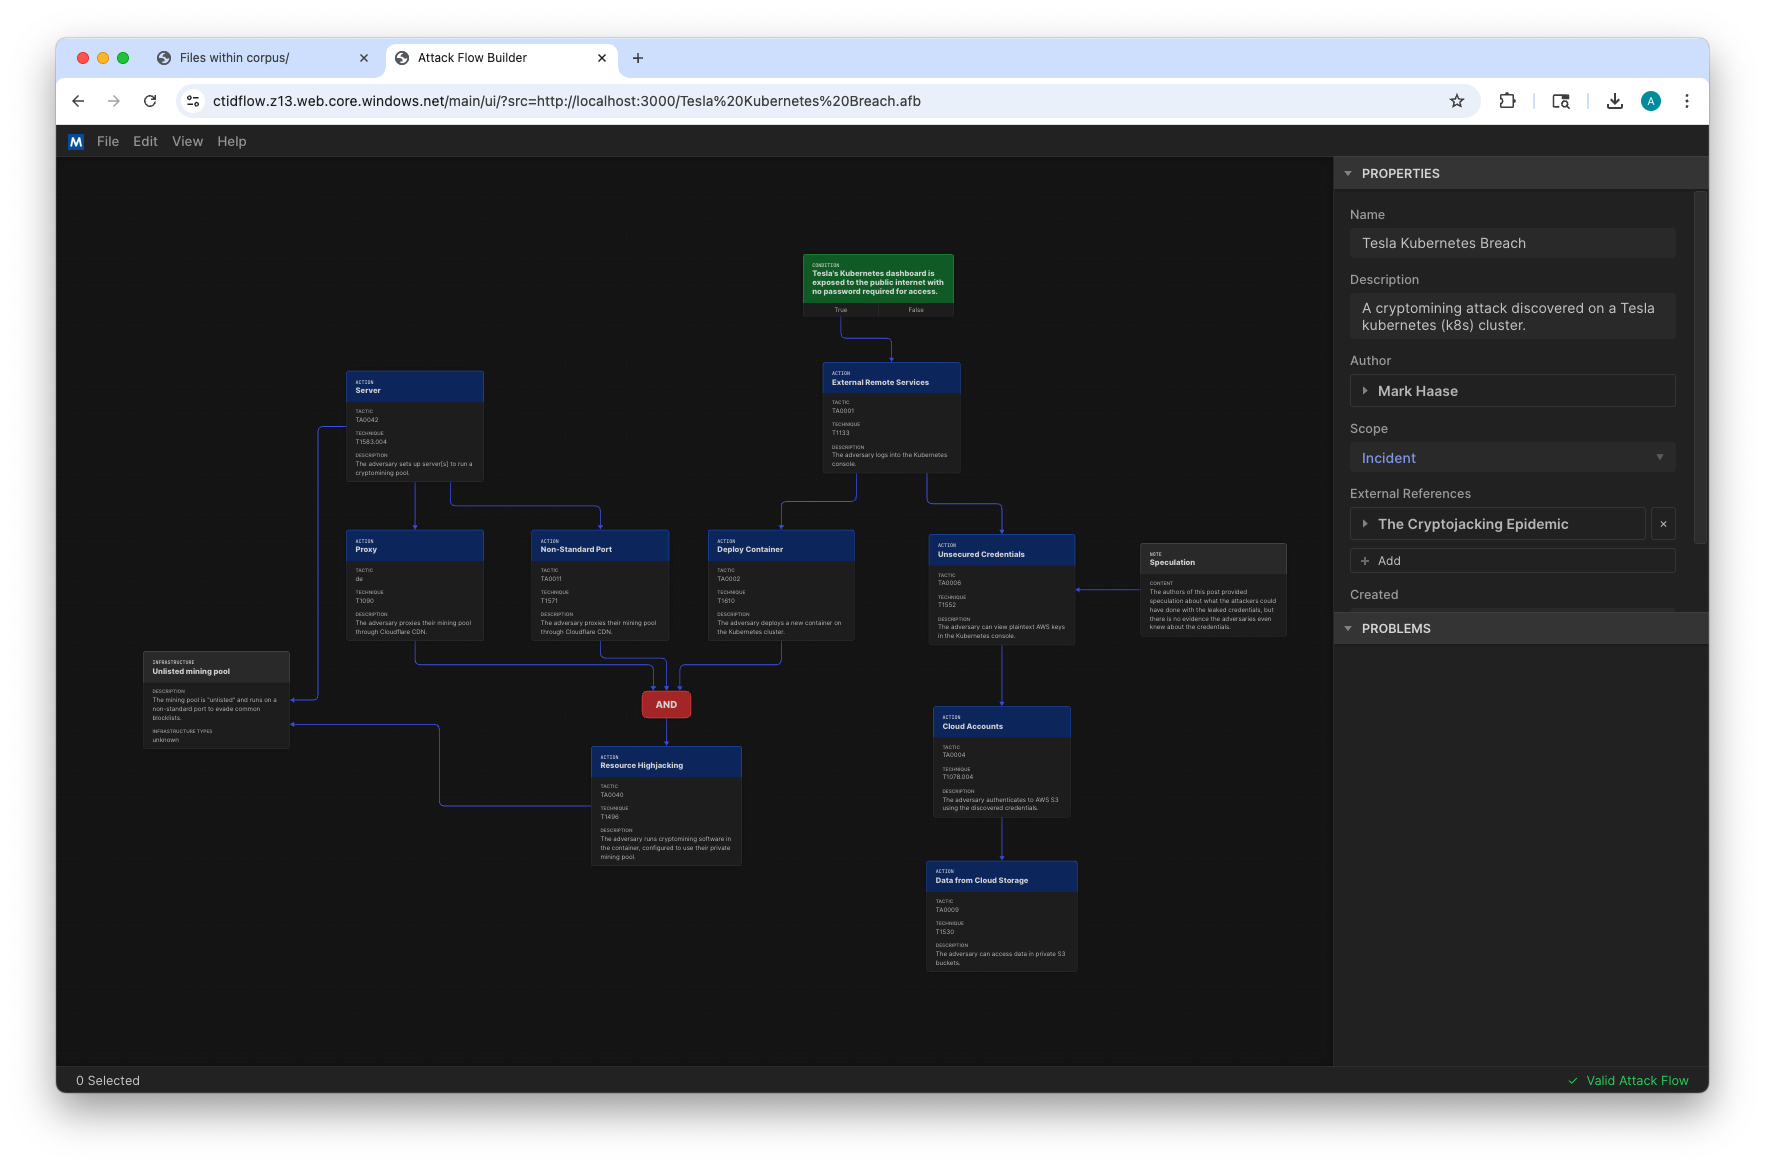
Task: Close the Files within corpus/ tab
Action: [x=364, y=58]
